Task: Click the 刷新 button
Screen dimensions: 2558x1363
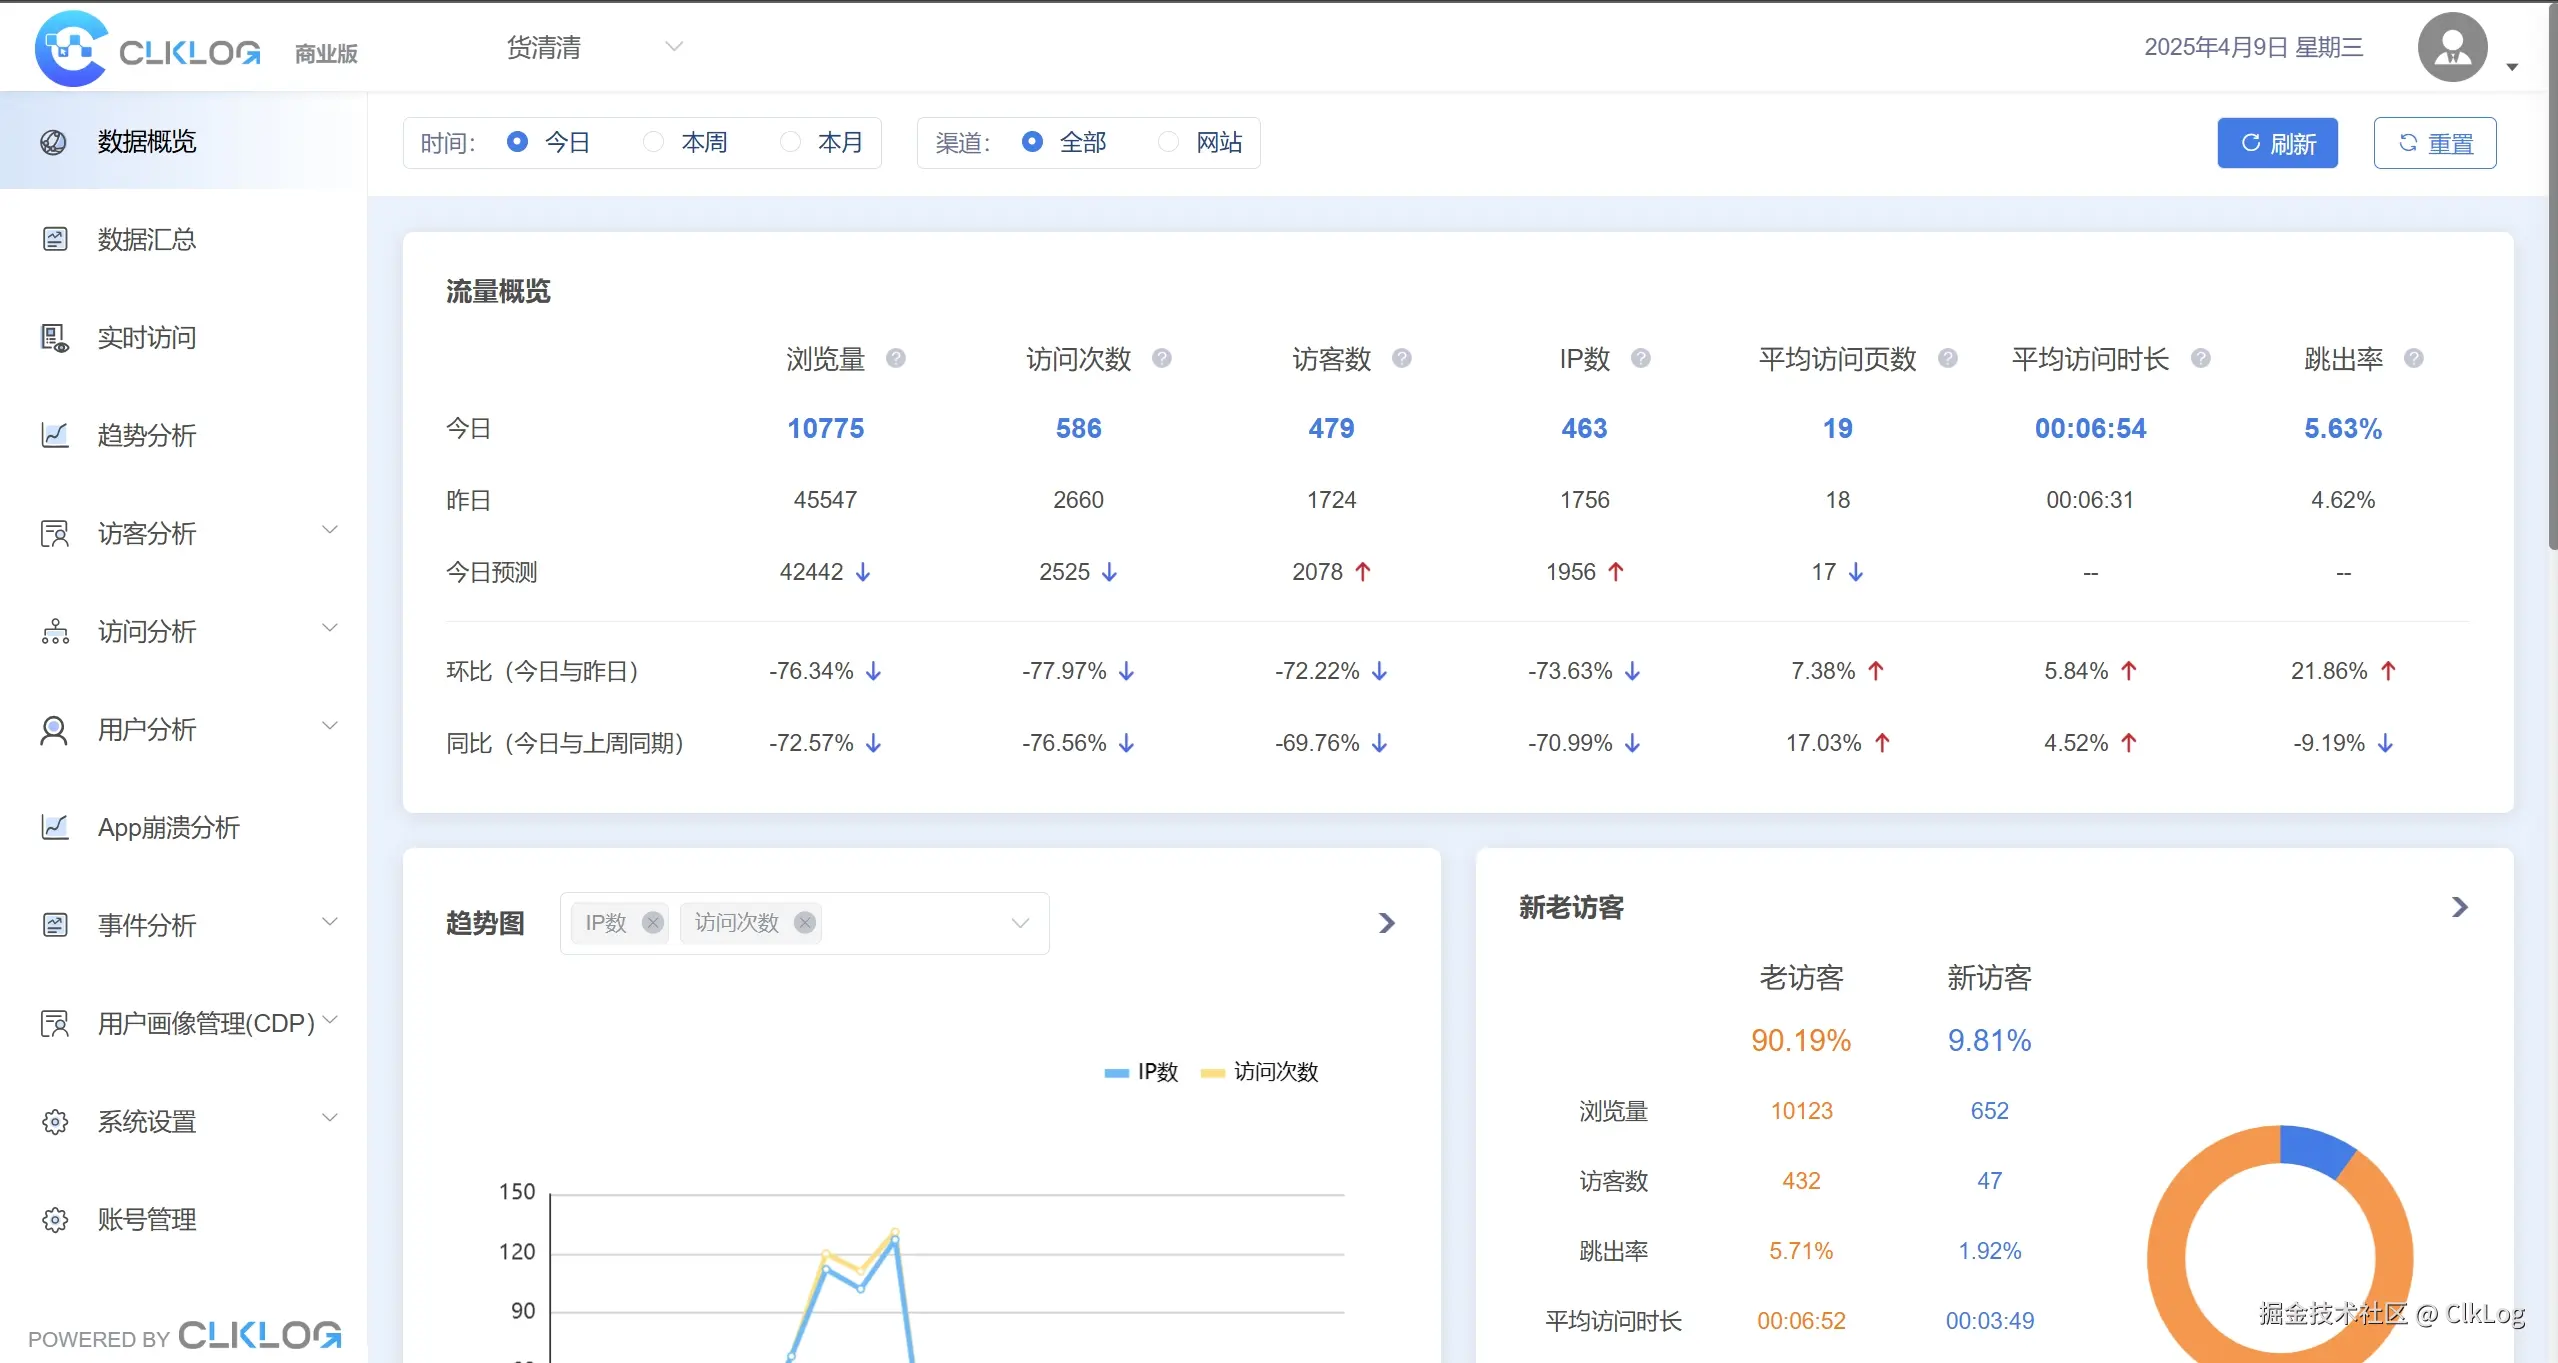Action: 2277,143
